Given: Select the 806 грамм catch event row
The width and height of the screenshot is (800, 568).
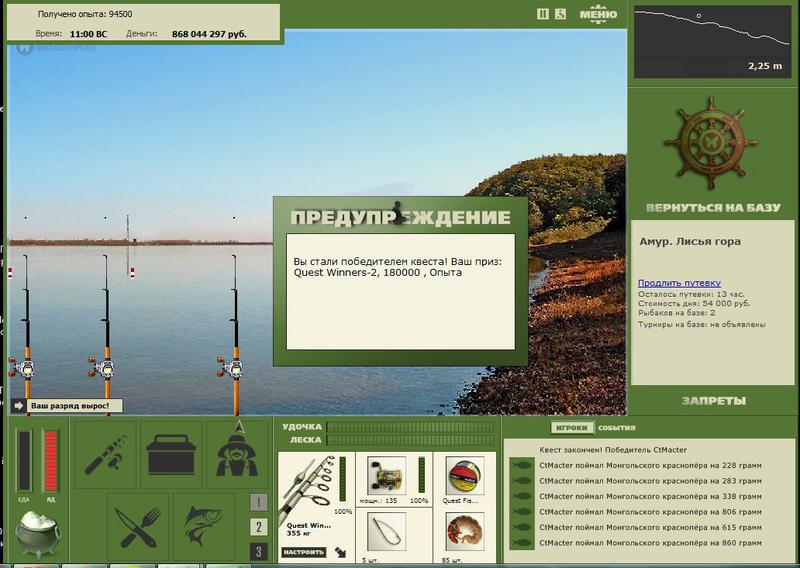Looking at the screenshot, I should 650,512.
